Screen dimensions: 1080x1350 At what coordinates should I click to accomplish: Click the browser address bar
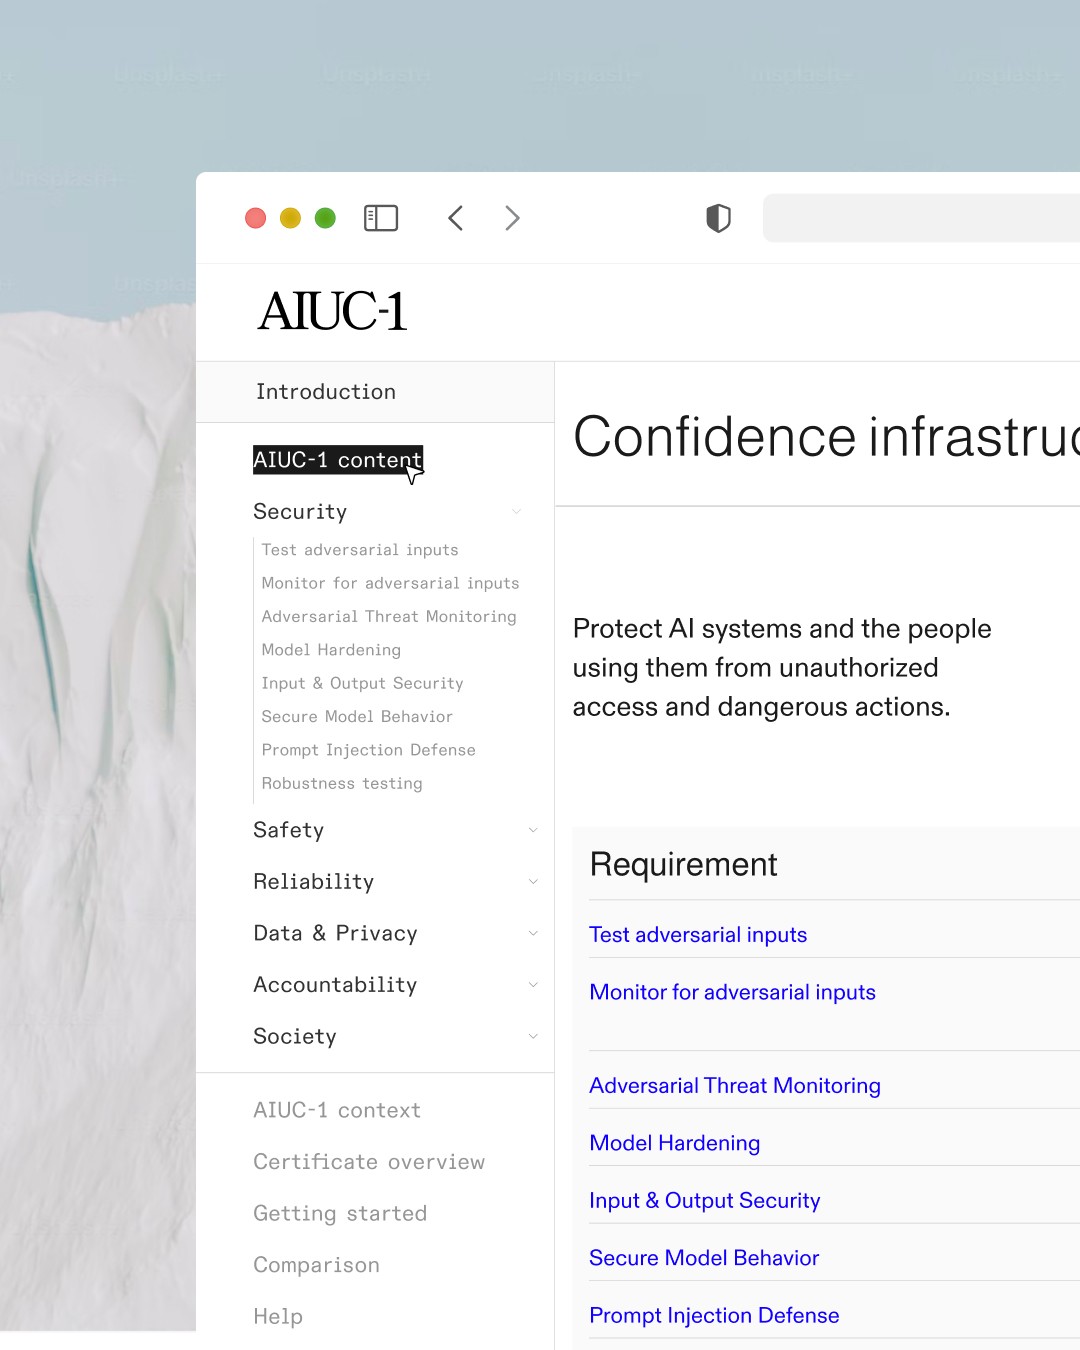click(921, 218)
